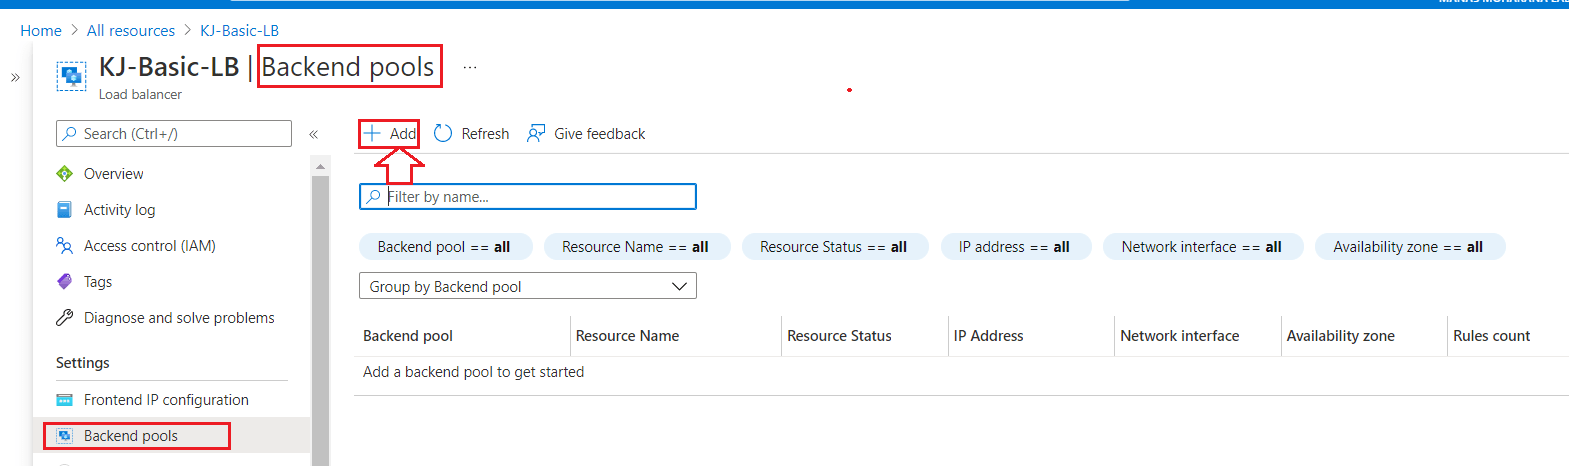Collapse the sidebar with double-left chevron
1569x466 pixels.
click(313, 134)
